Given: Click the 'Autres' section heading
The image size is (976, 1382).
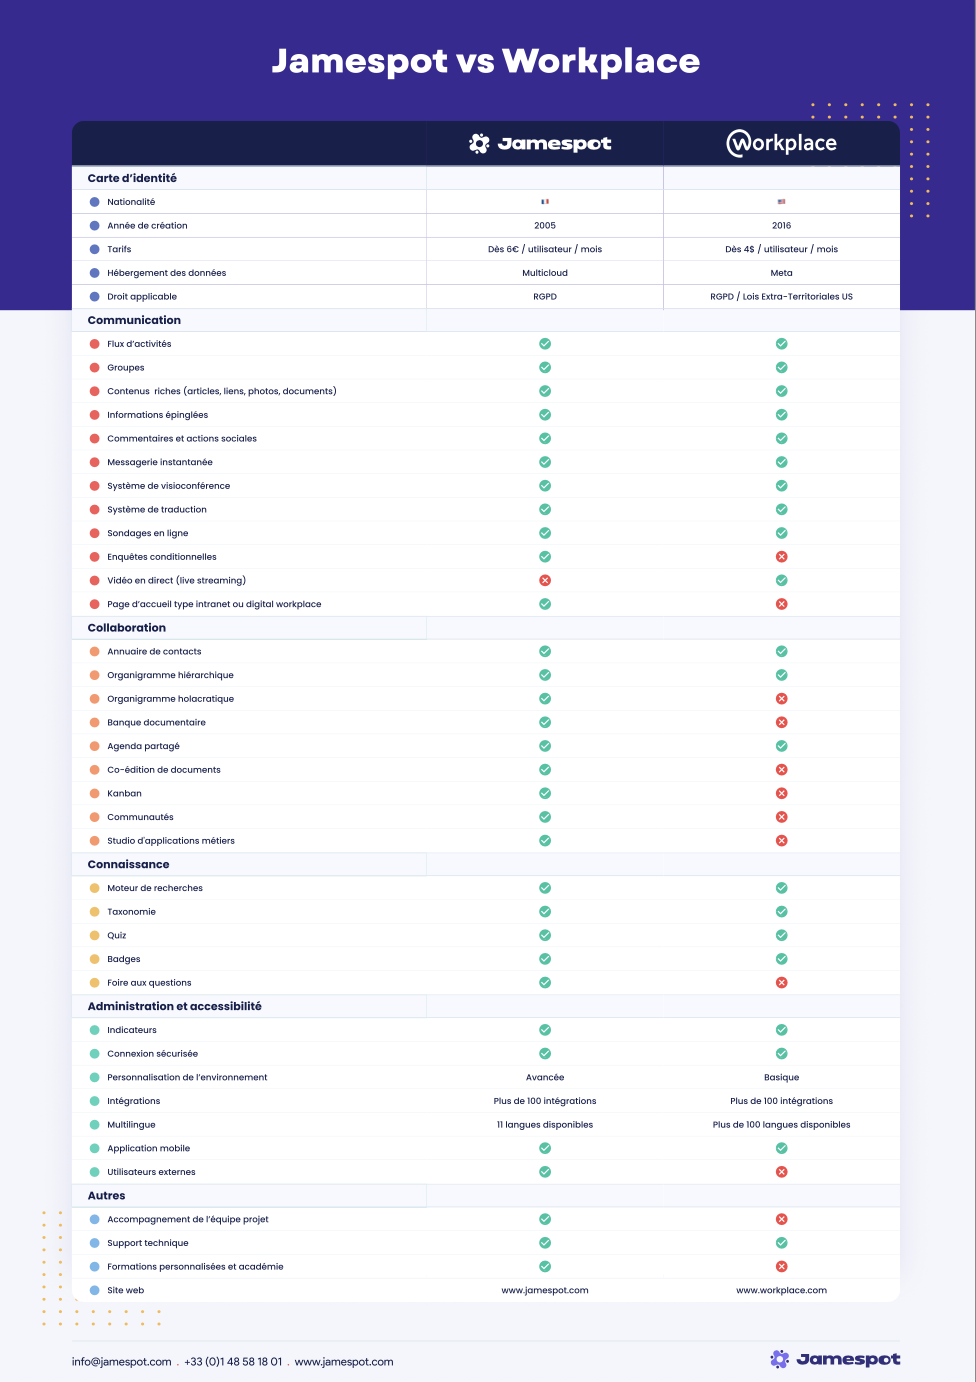Looking at the screenshot, I should point(106,1196).
